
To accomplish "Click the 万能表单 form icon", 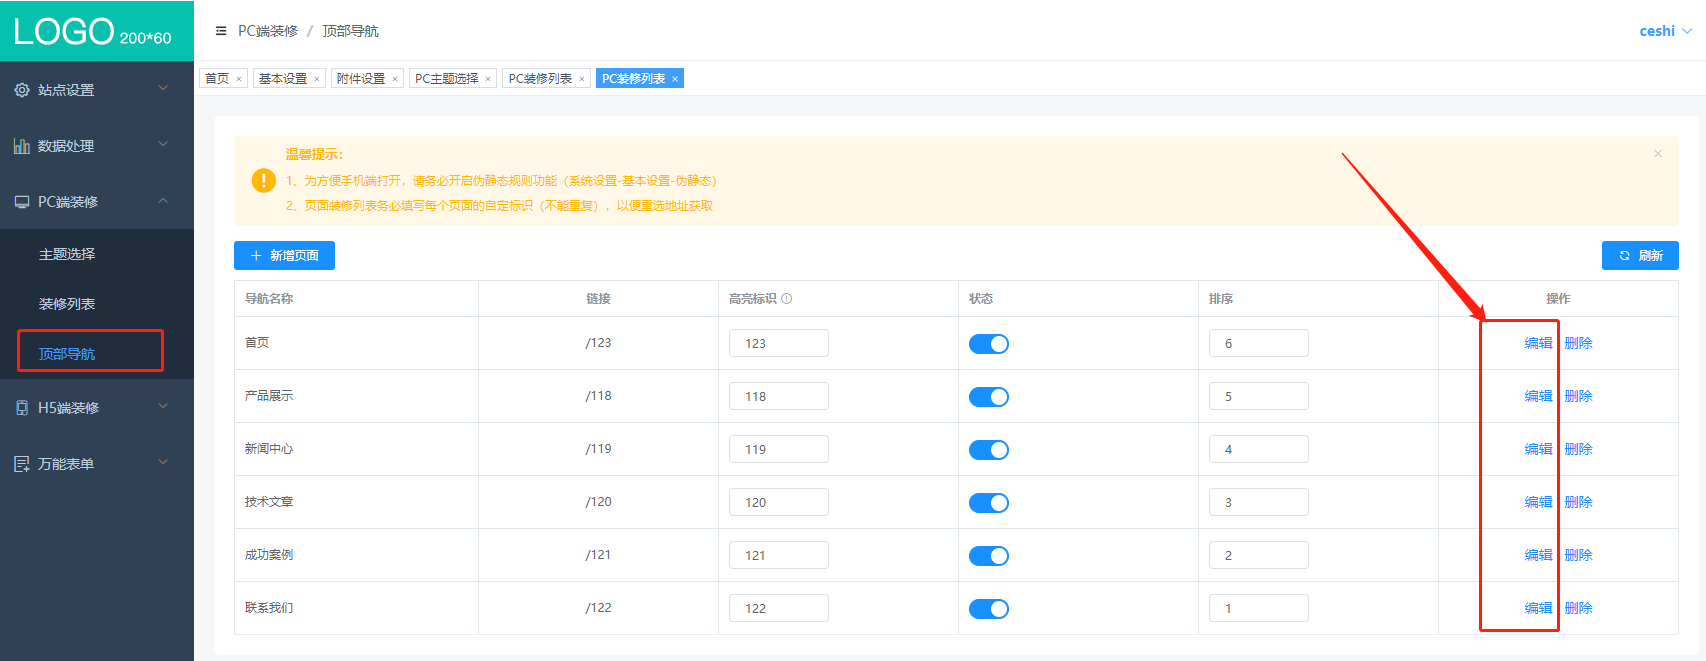I will click(22, 464).
